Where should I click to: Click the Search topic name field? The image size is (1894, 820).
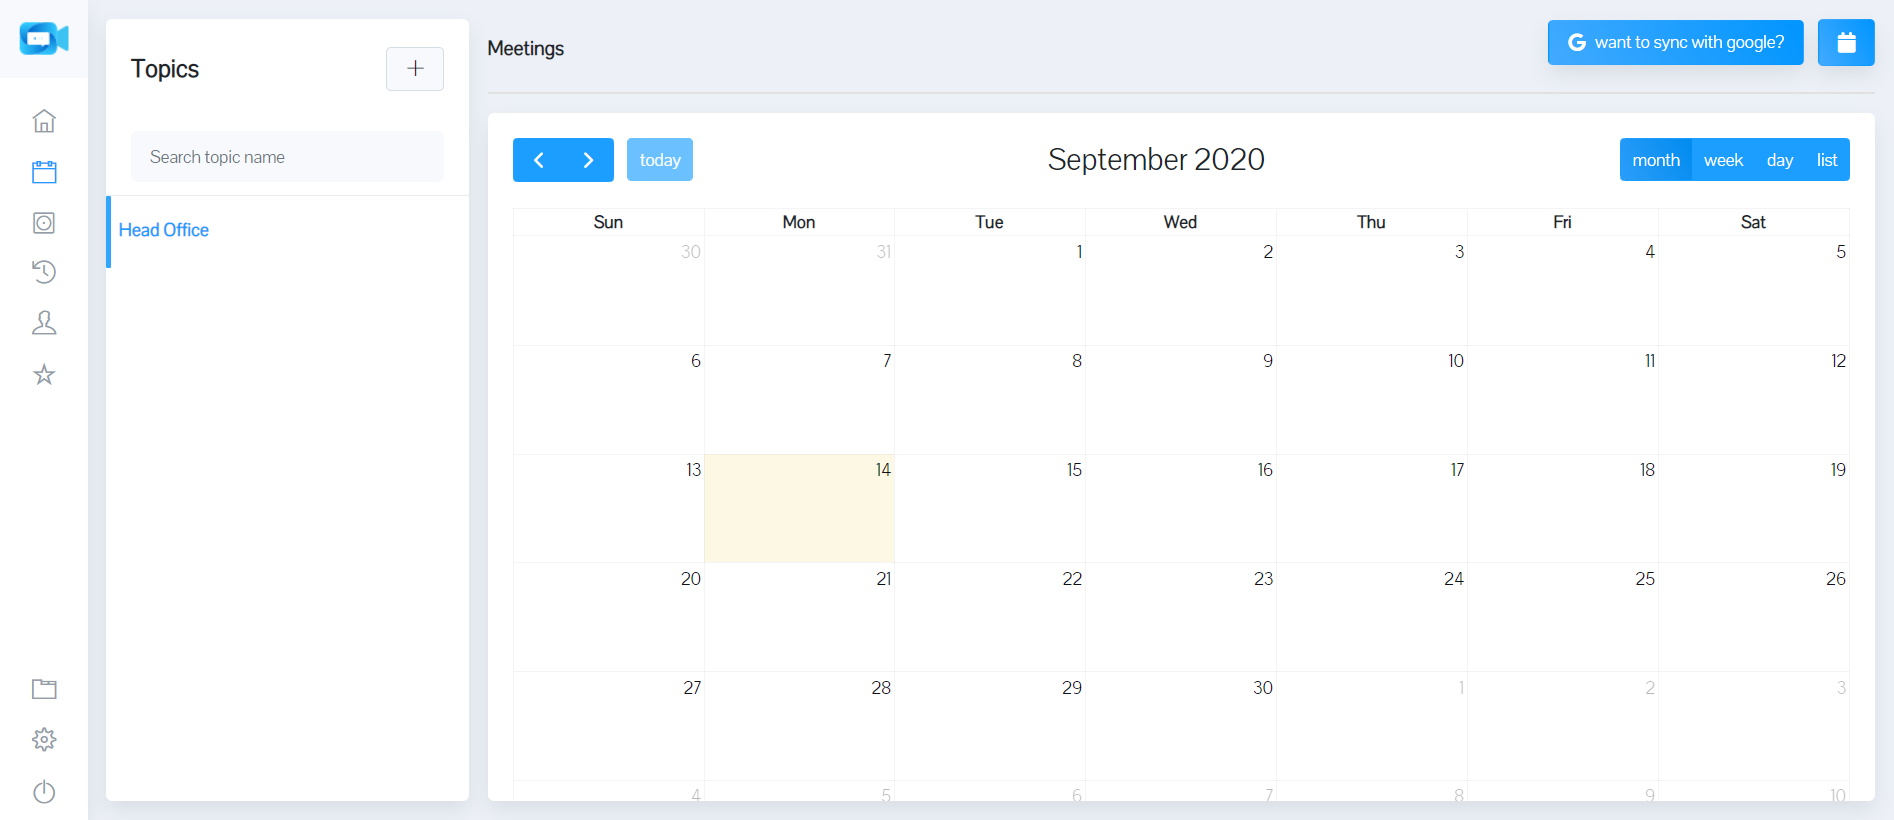[x=287, y=157]
